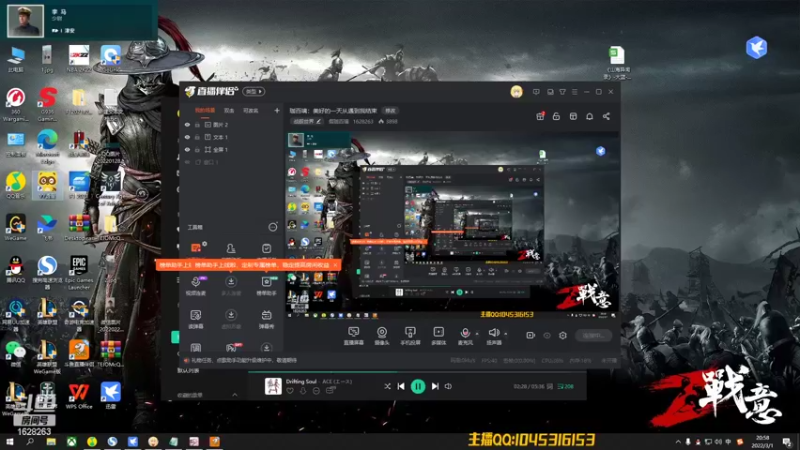The height and width of the screenshot is (450, 800).
Task: Open the gift box icon with red dot
Action: click(540, 116)
